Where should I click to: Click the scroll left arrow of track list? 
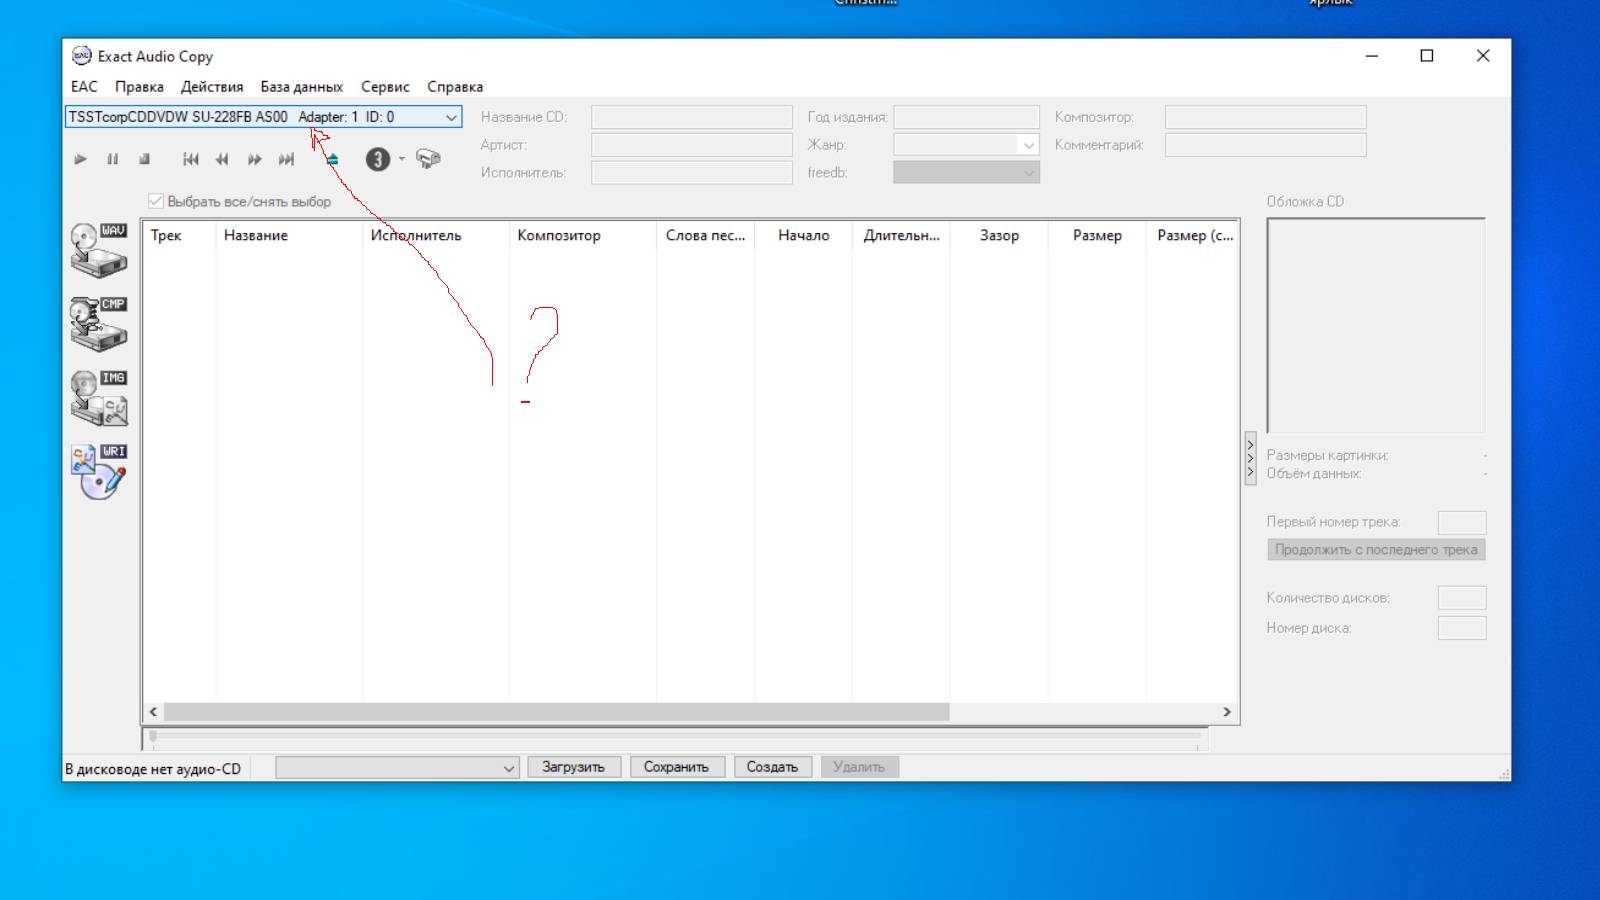(x=153, y=712)
